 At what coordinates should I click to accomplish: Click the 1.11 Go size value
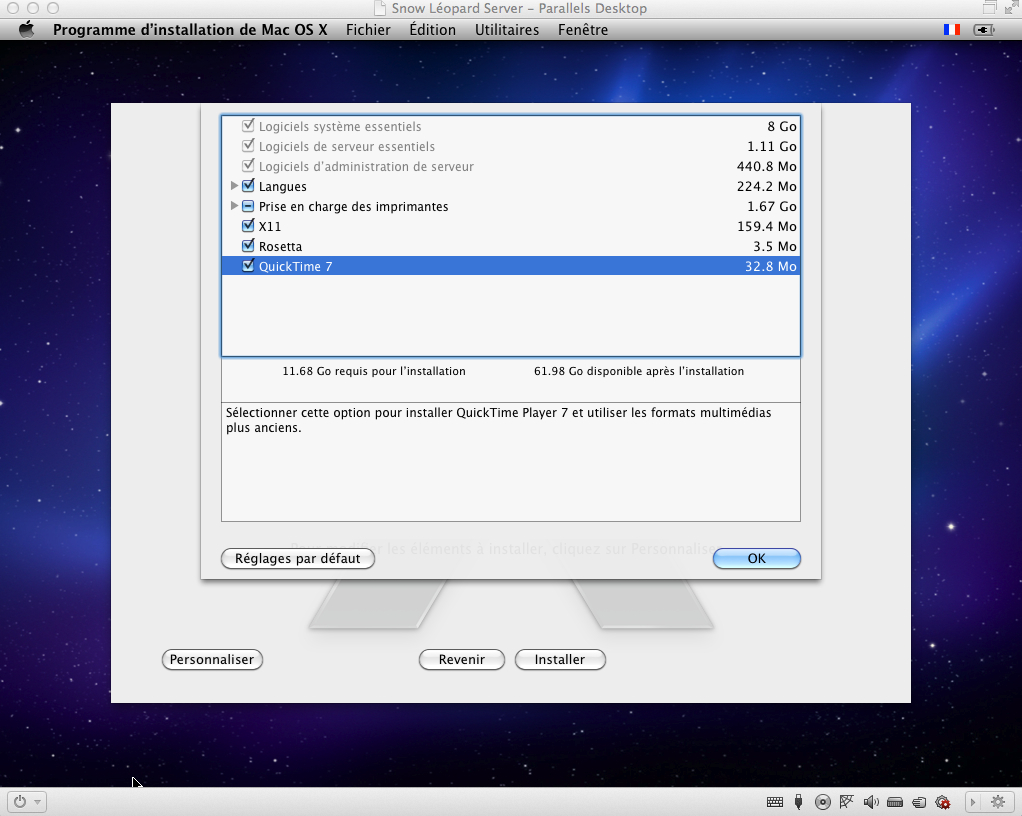point(772,147)
